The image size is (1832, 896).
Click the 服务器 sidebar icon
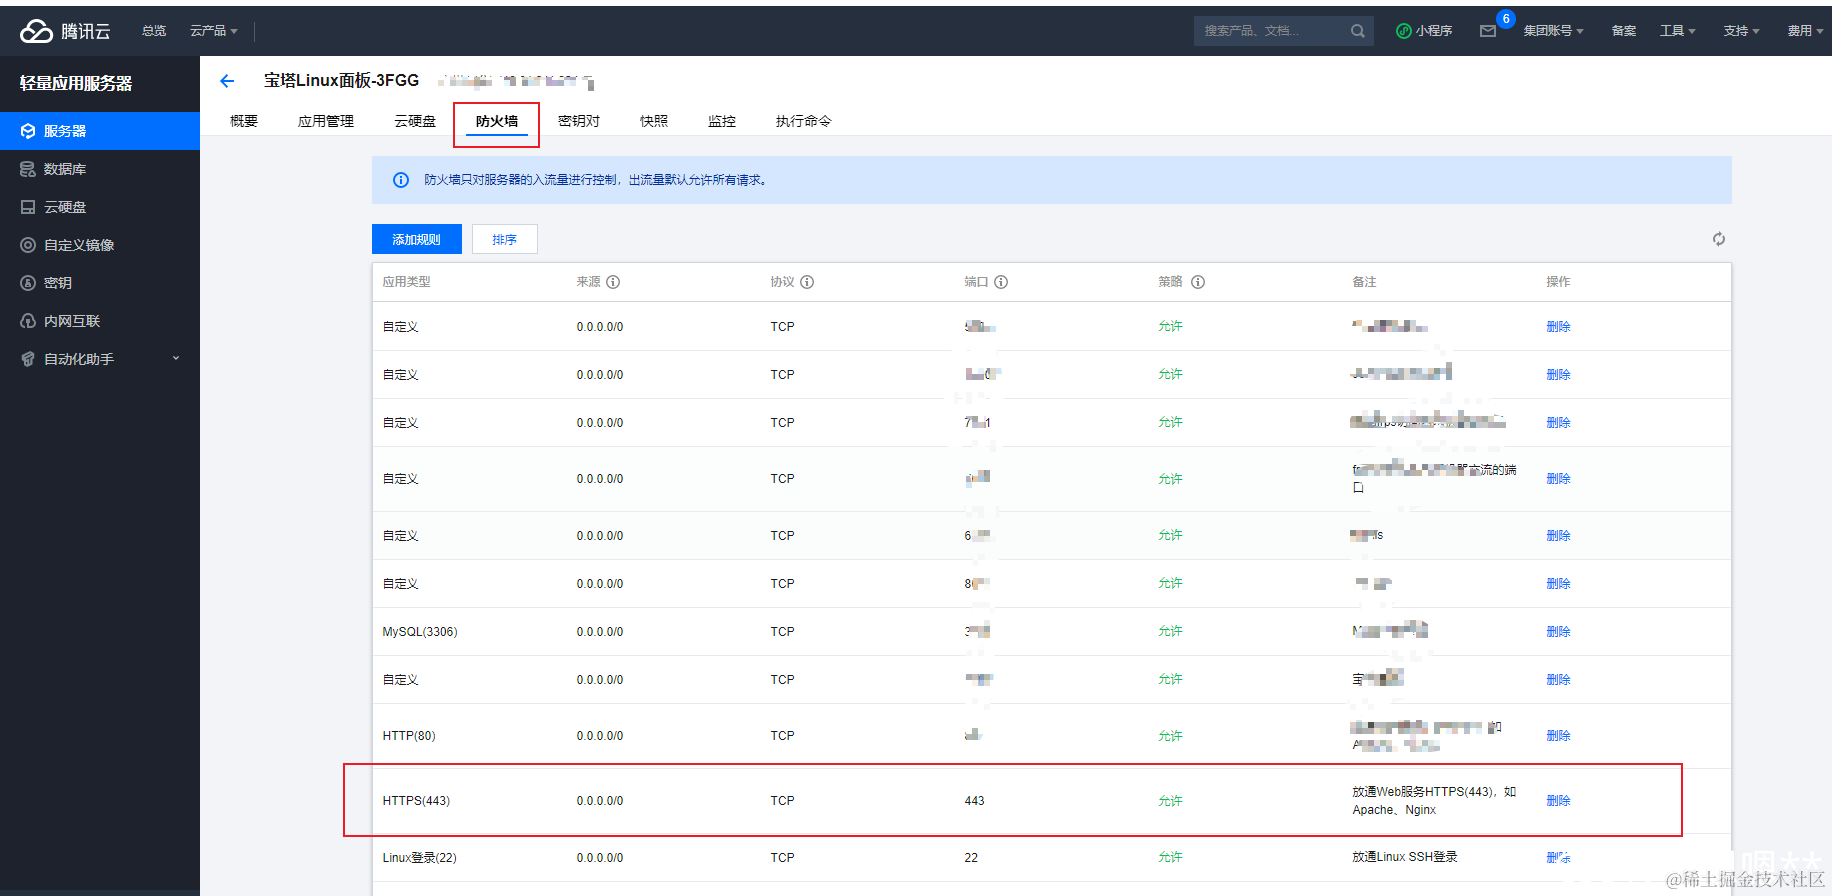(28, 131)
